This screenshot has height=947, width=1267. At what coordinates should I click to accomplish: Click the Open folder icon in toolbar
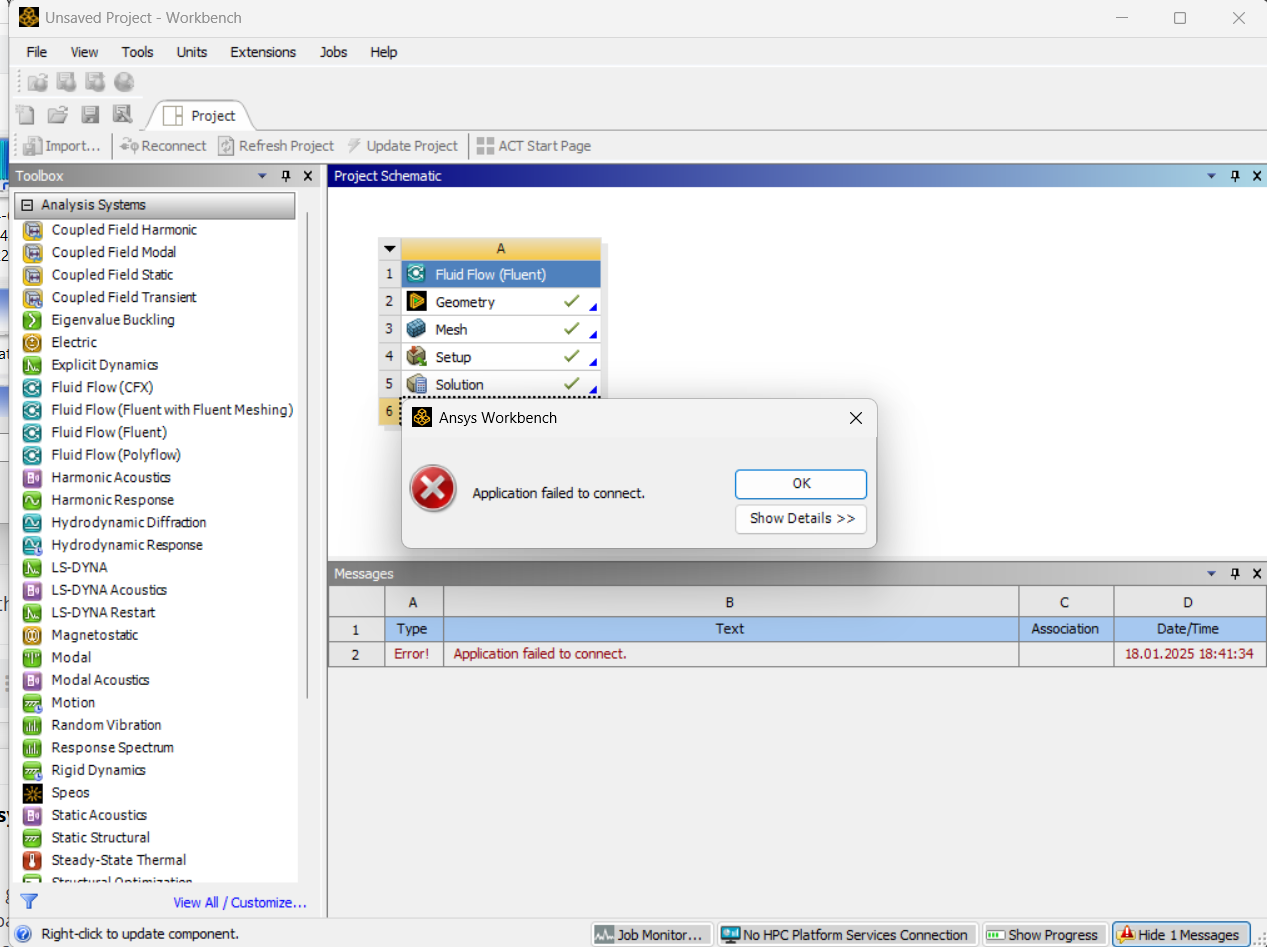tap(58, 115)
